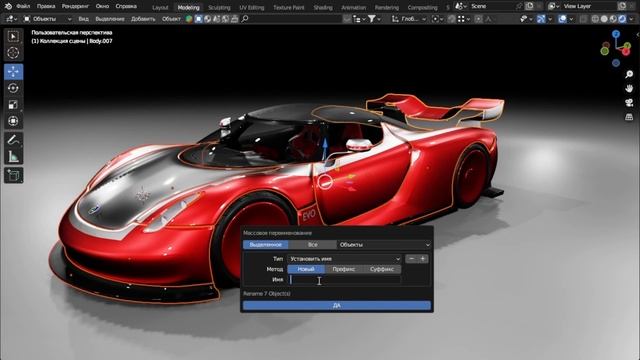Select the Add Cube tool
Viewport: 640px width, 360px height.
point(13,175)
